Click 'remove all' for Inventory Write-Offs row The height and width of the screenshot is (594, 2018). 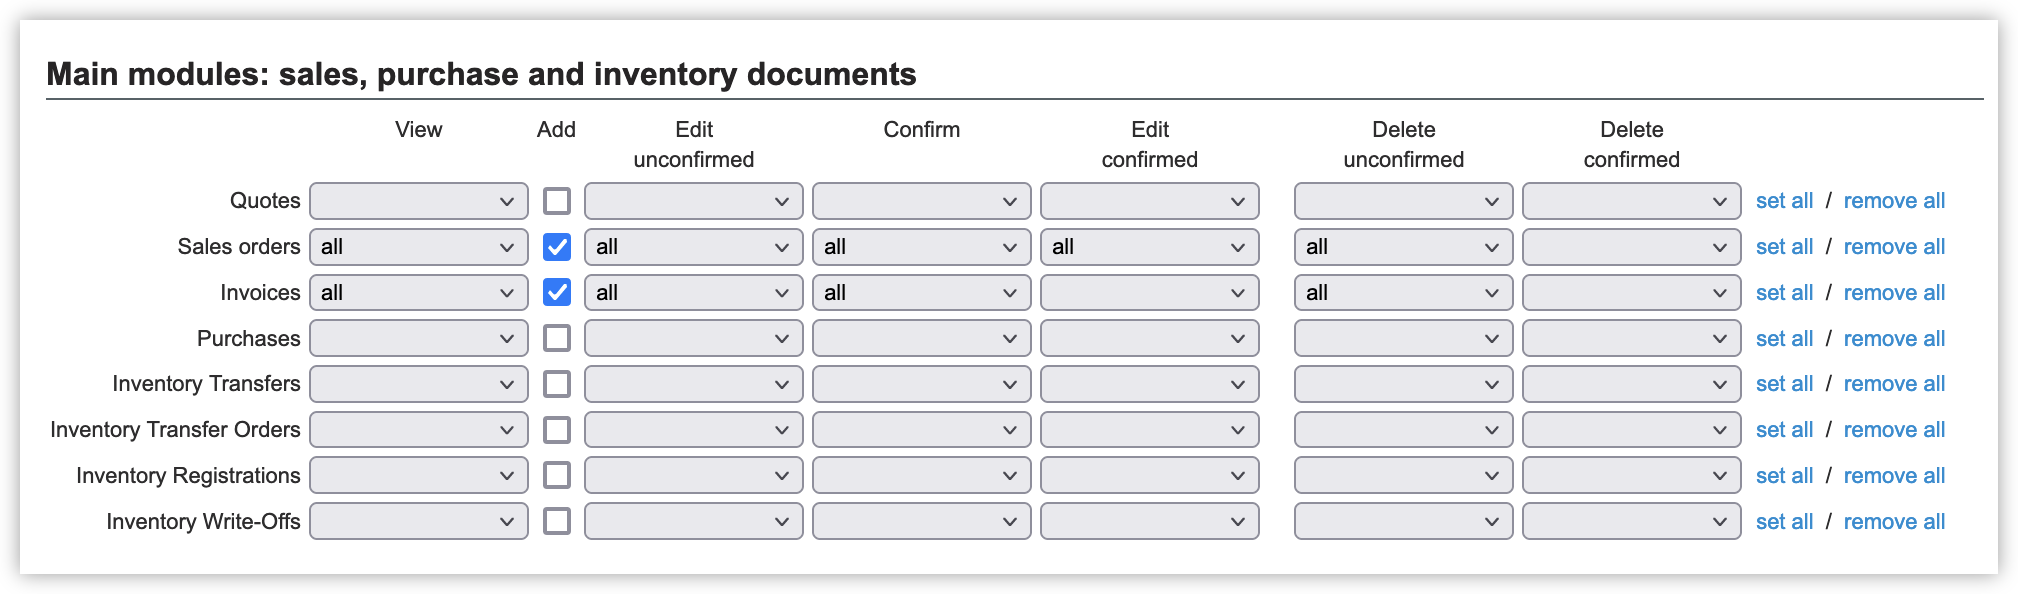point(1894,522)
